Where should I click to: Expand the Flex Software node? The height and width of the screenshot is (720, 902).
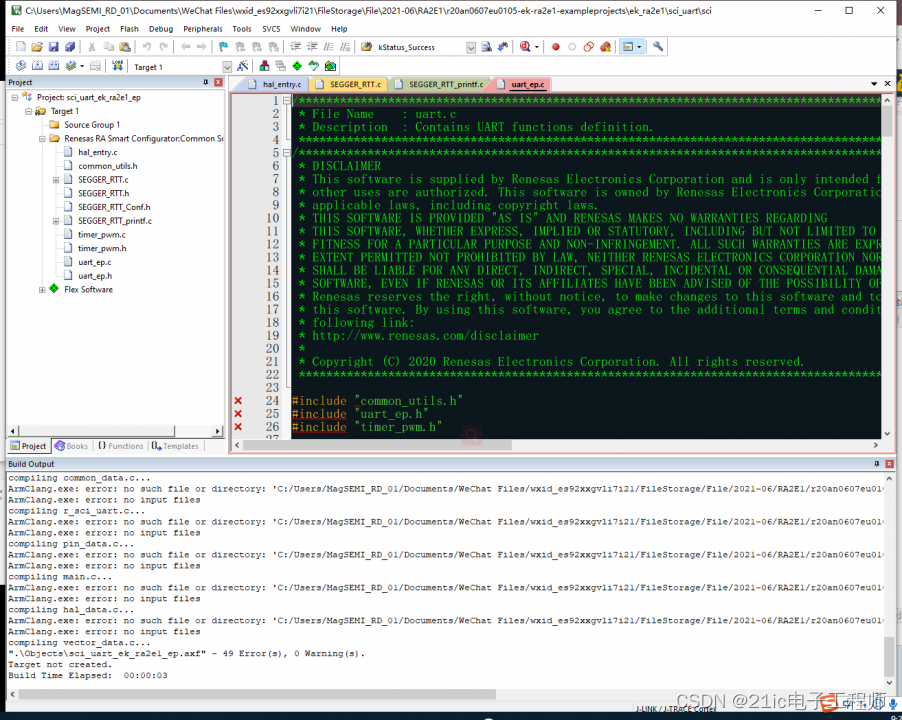tap(42, 290)
